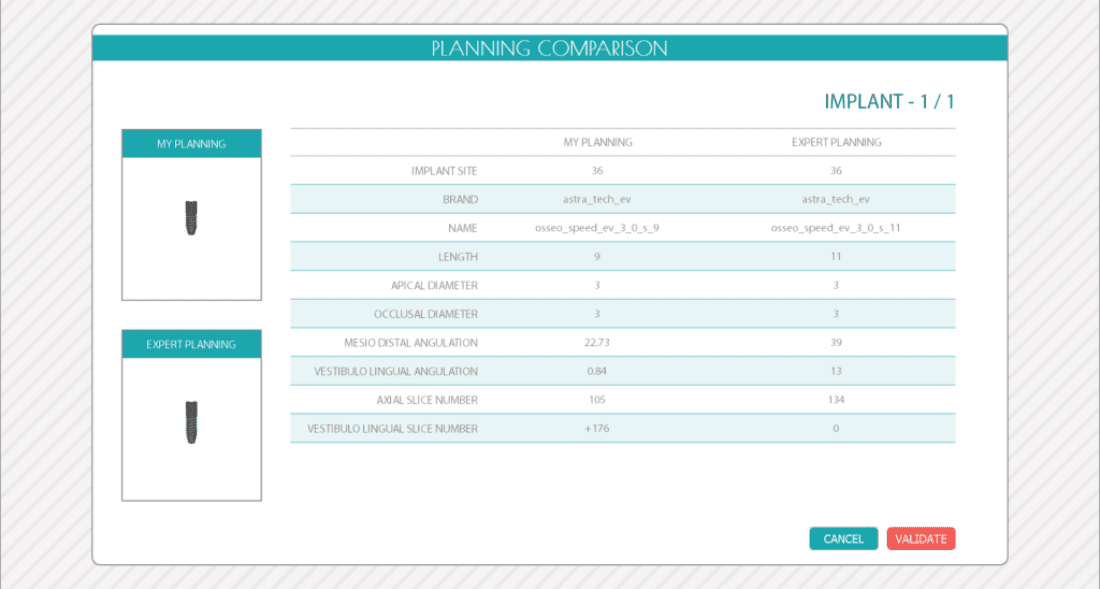Viewport: 1100px width, 589px height.
Task: Click the Occlusal Diameter row label
Action: point(426,315)
